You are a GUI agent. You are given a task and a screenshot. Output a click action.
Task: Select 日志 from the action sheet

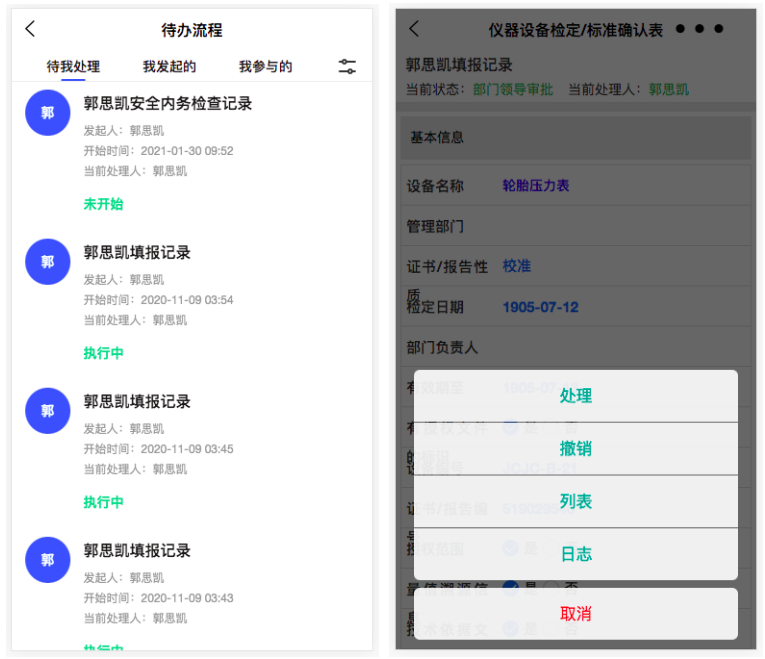(x=576, y=554)
